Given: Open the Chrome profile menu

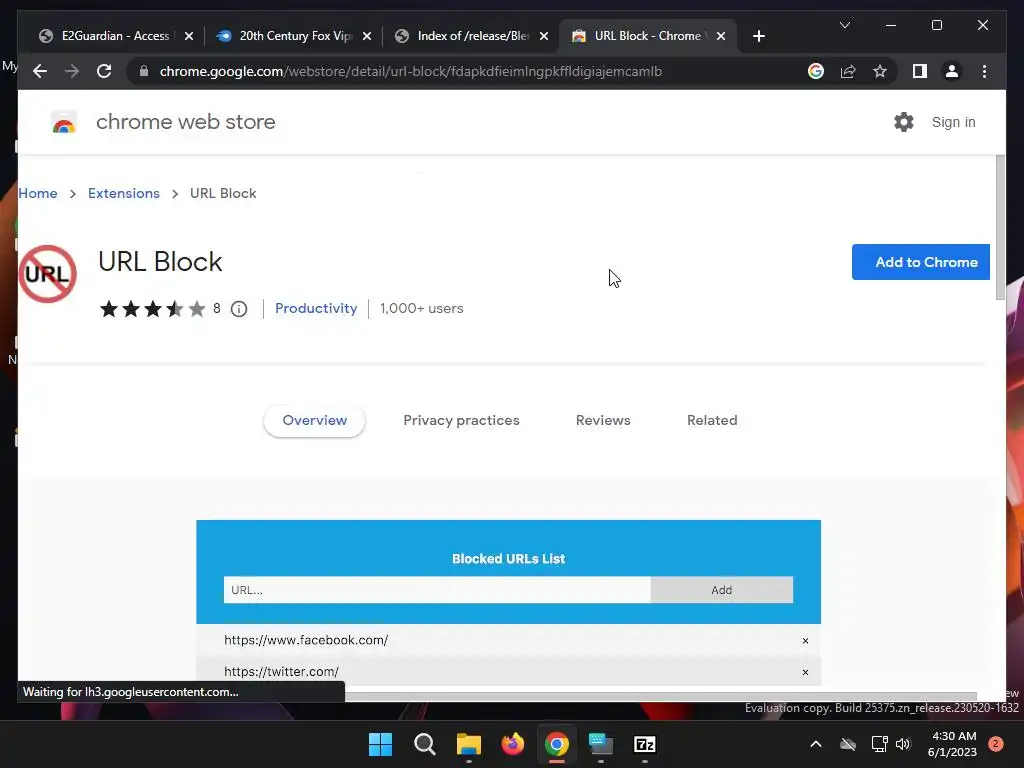Looking at the screenshot, I should click(952, 71).
